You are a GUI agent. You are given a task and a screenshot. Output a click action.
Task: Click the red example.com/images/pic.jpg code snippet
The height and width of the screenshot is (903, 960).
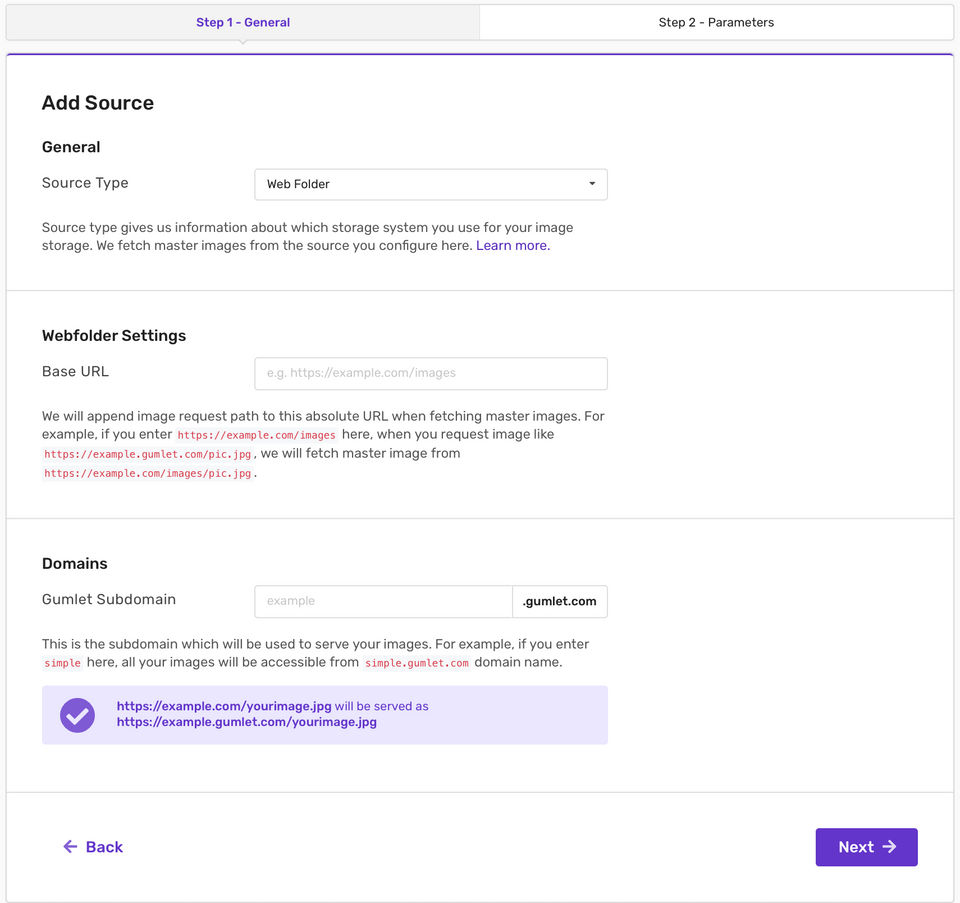147,473
